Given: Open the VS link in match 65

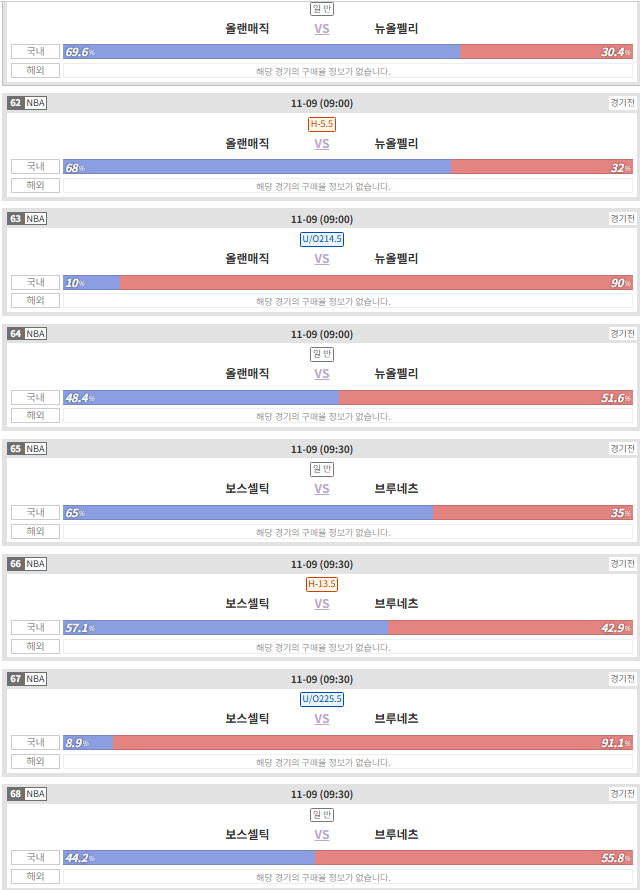Looking at the screenshot, I should [322, 489].
